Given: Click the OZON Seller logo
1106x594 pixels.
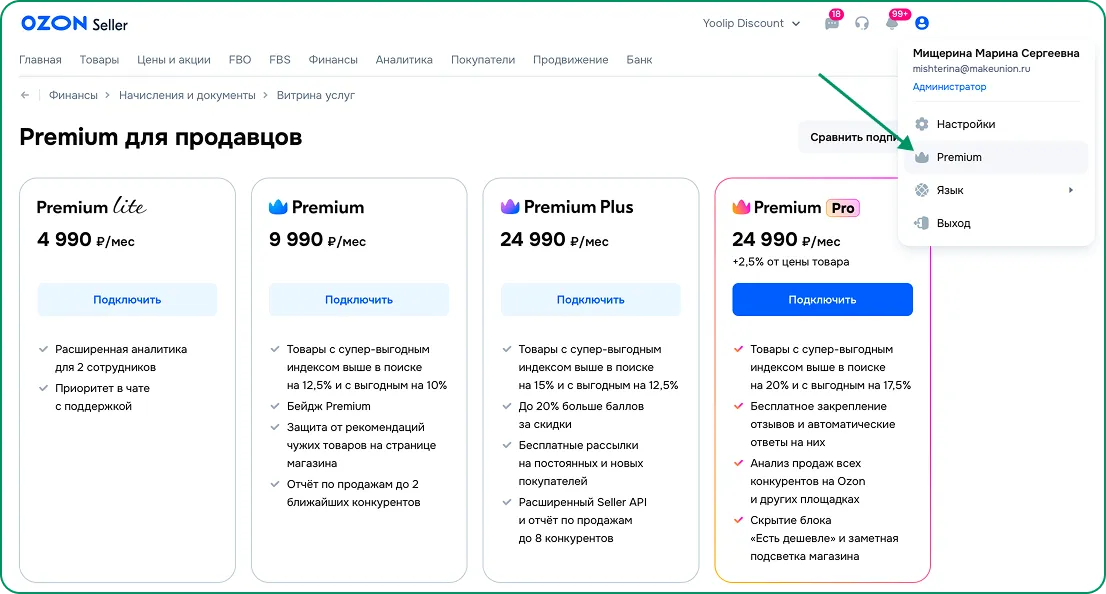Looking at the screenshot, I should point(74,24).
